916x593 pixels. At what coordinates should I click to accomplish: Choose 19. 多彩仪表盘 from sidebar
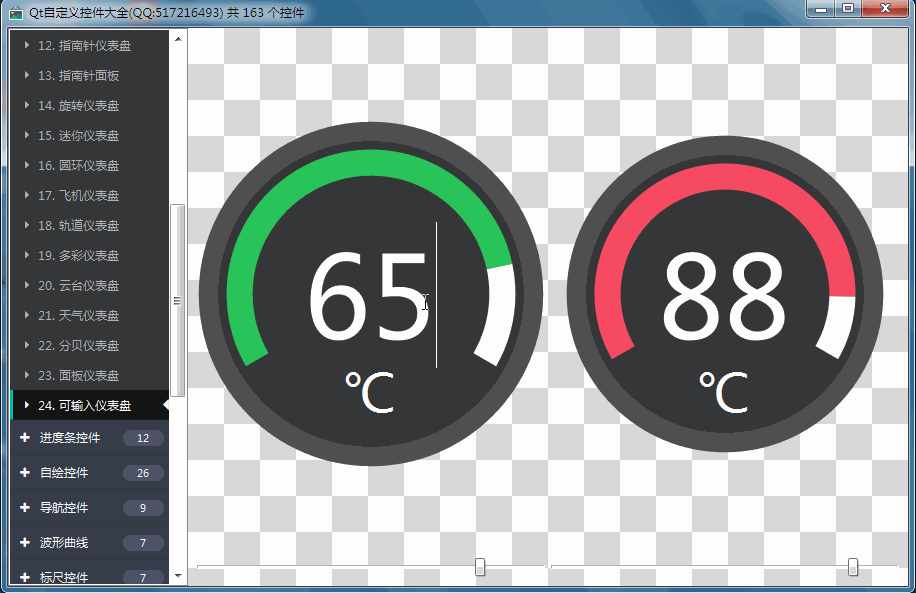pyautogui.click(x=78, y=255)
